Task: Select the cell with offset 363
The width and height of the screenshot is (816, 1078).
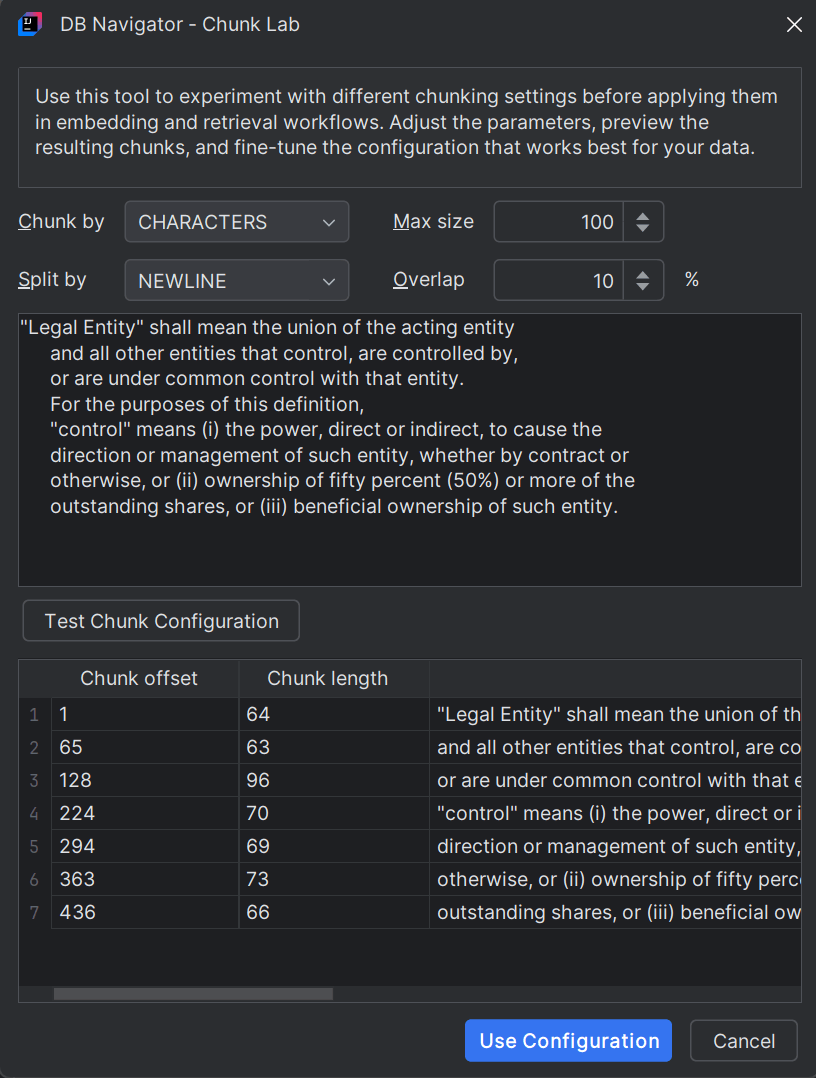Action: [144, 879]
